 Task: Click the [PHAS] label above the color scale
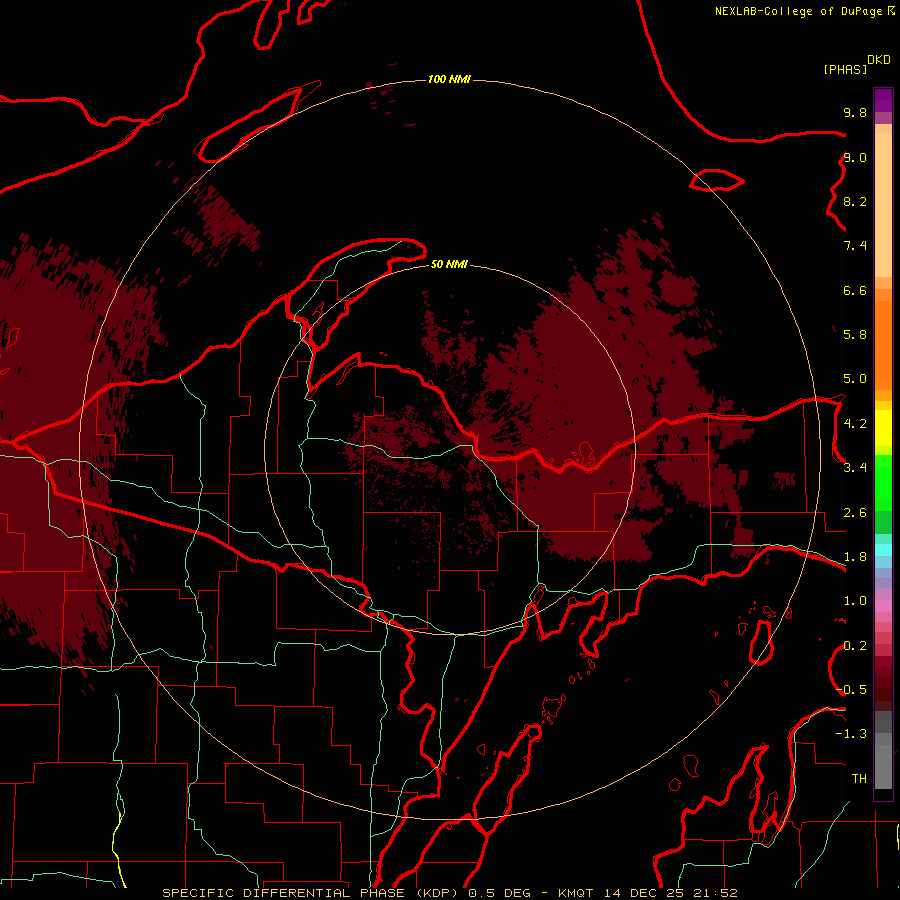click(845, 69)
